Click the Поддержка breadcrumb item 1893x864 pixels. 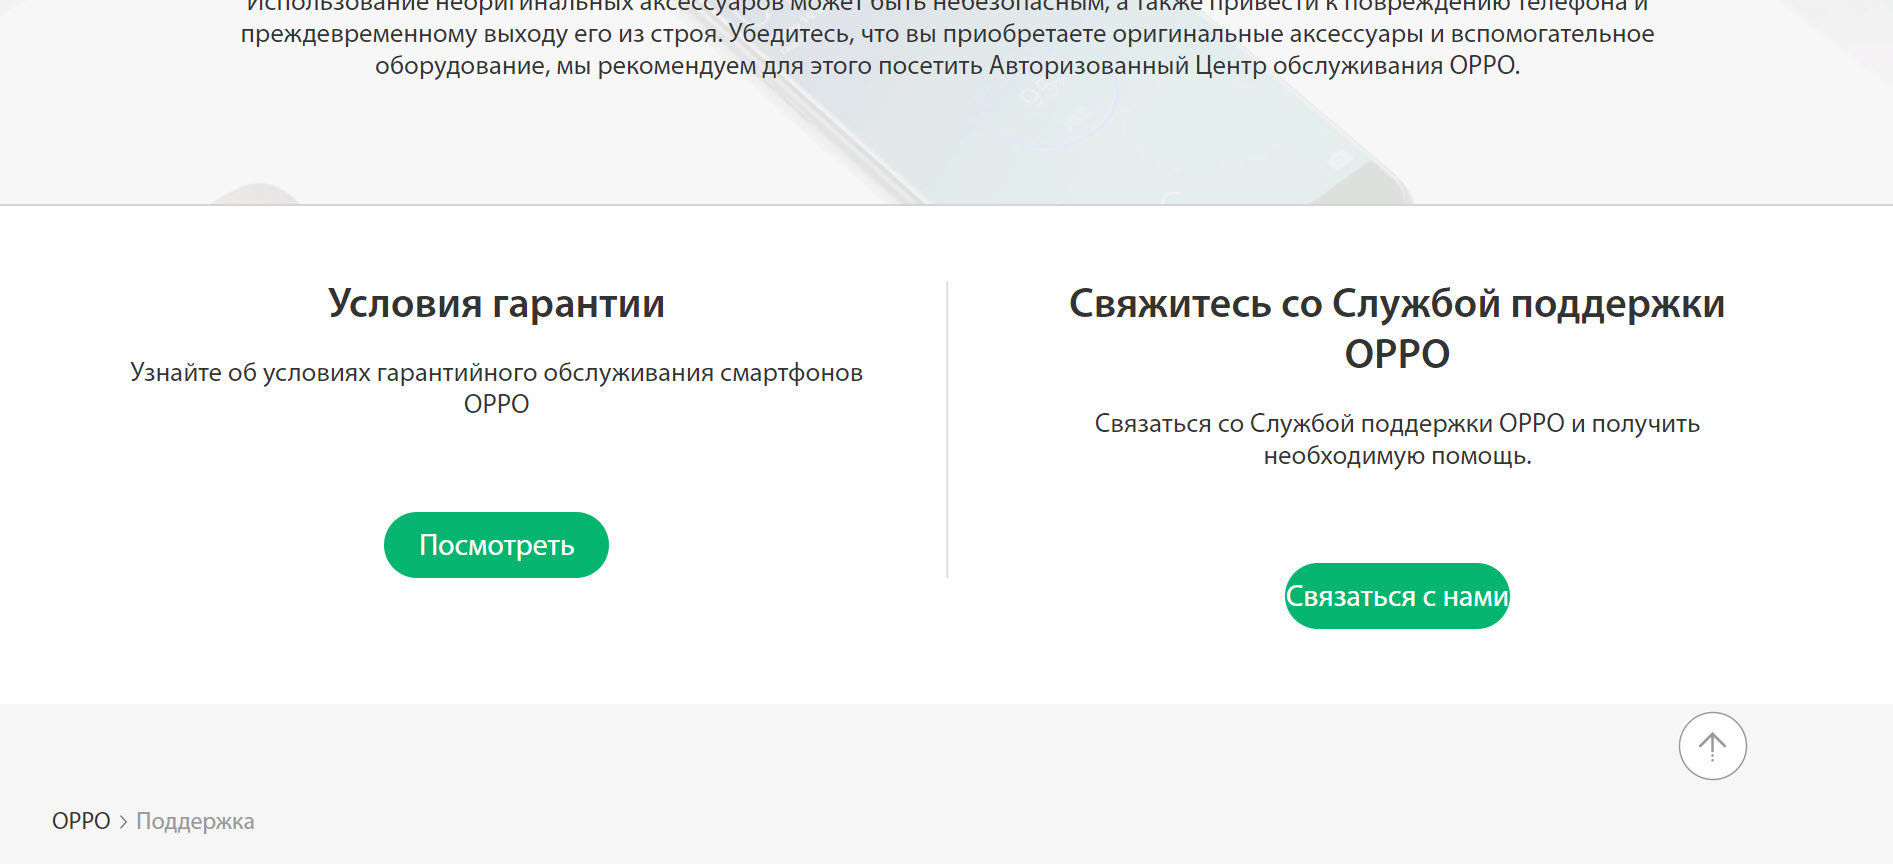click(195, 821)
